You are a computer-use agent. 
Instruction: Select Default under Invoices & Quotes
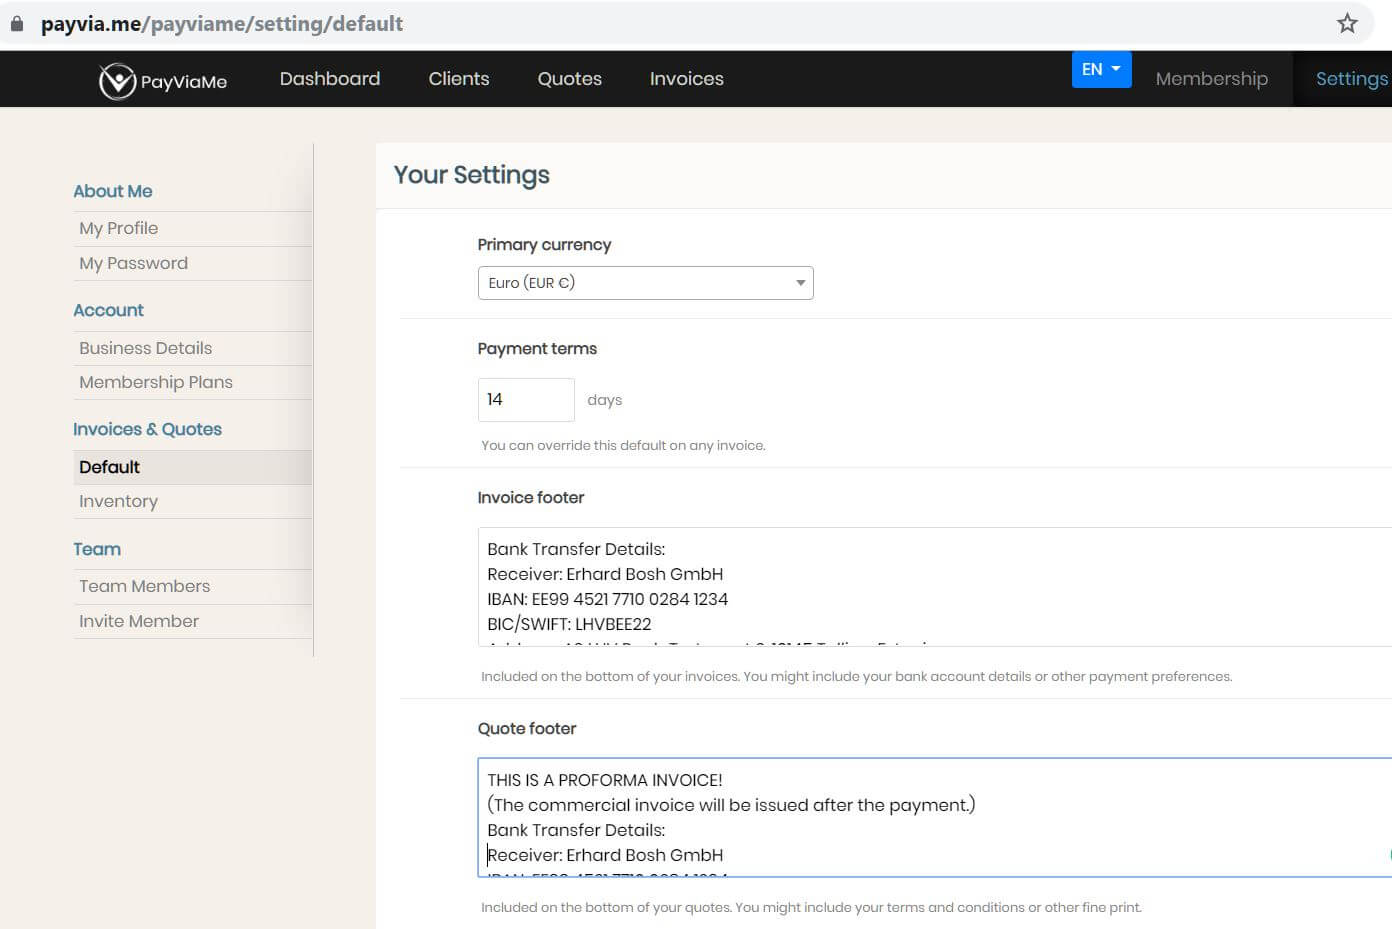coord(192,467)
